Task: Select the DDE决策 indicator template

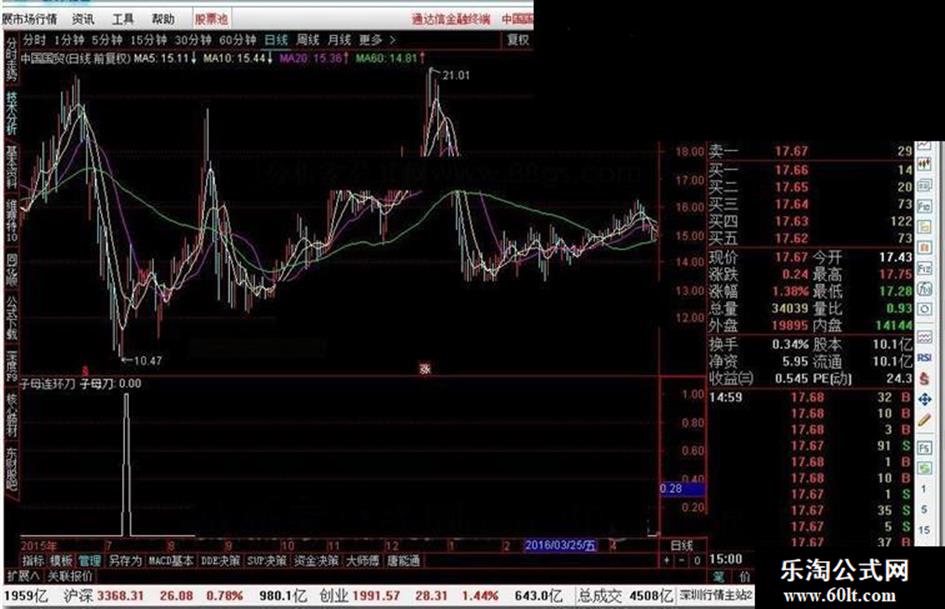Action: click(221, 561)
